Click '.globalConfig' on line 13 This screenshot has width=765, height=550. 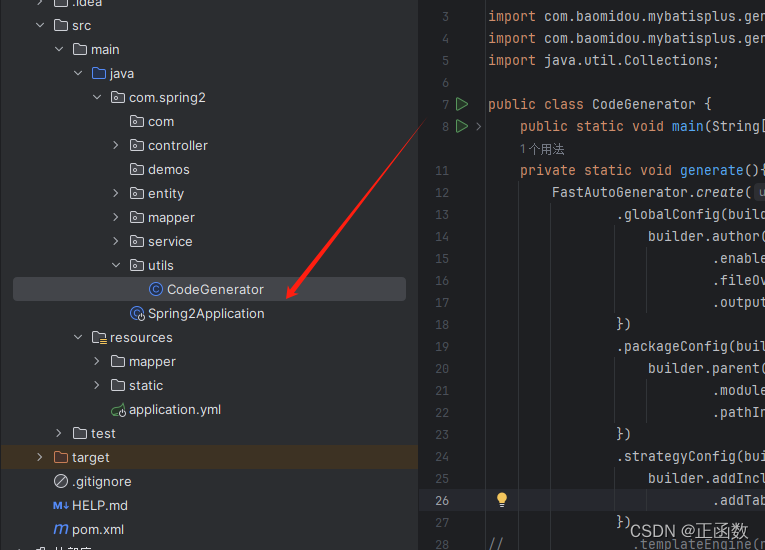click(668, 214)
